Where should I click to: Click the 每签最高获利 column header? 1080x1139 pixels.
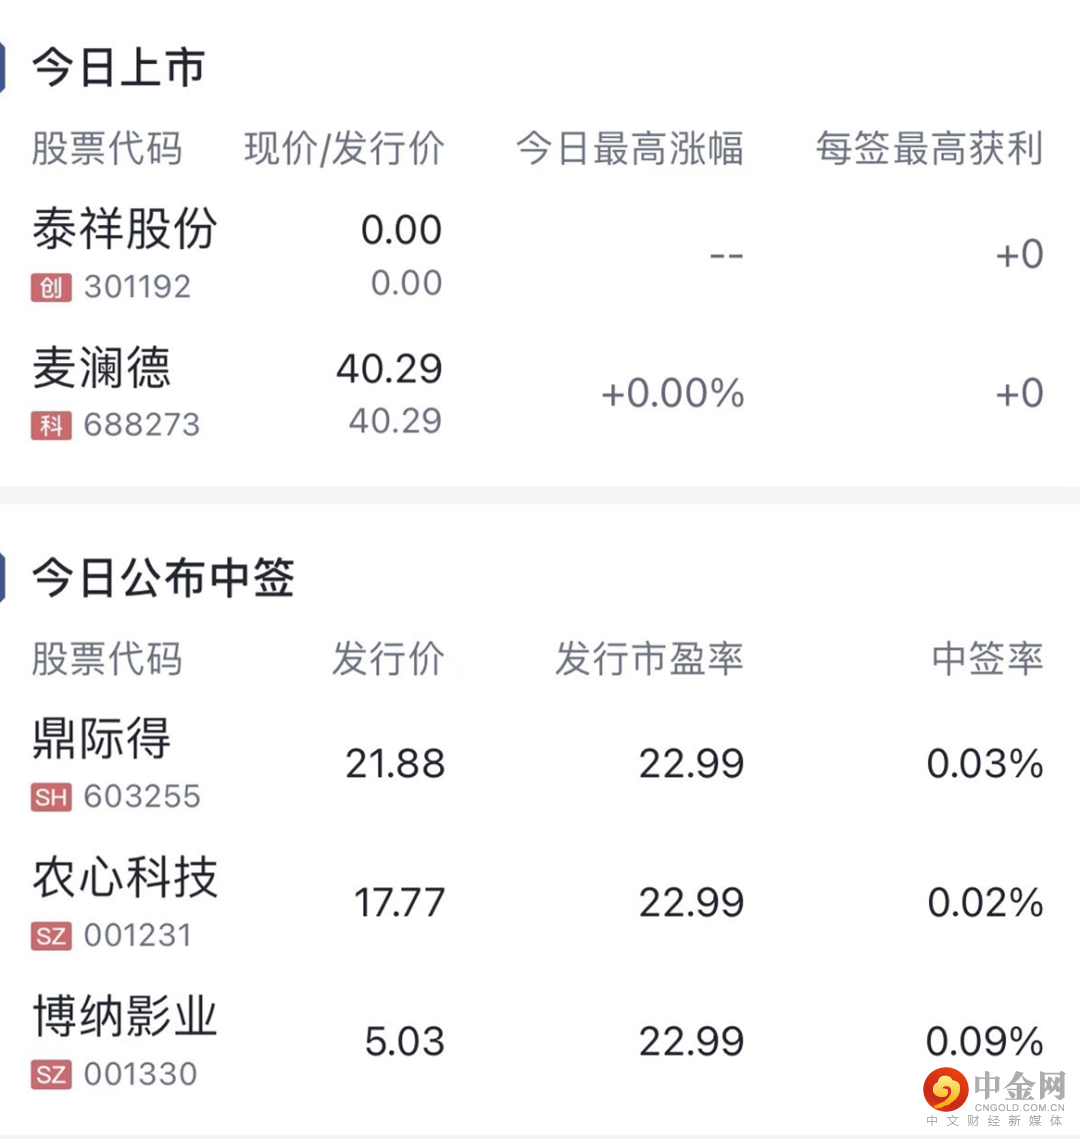coord(929,149)
